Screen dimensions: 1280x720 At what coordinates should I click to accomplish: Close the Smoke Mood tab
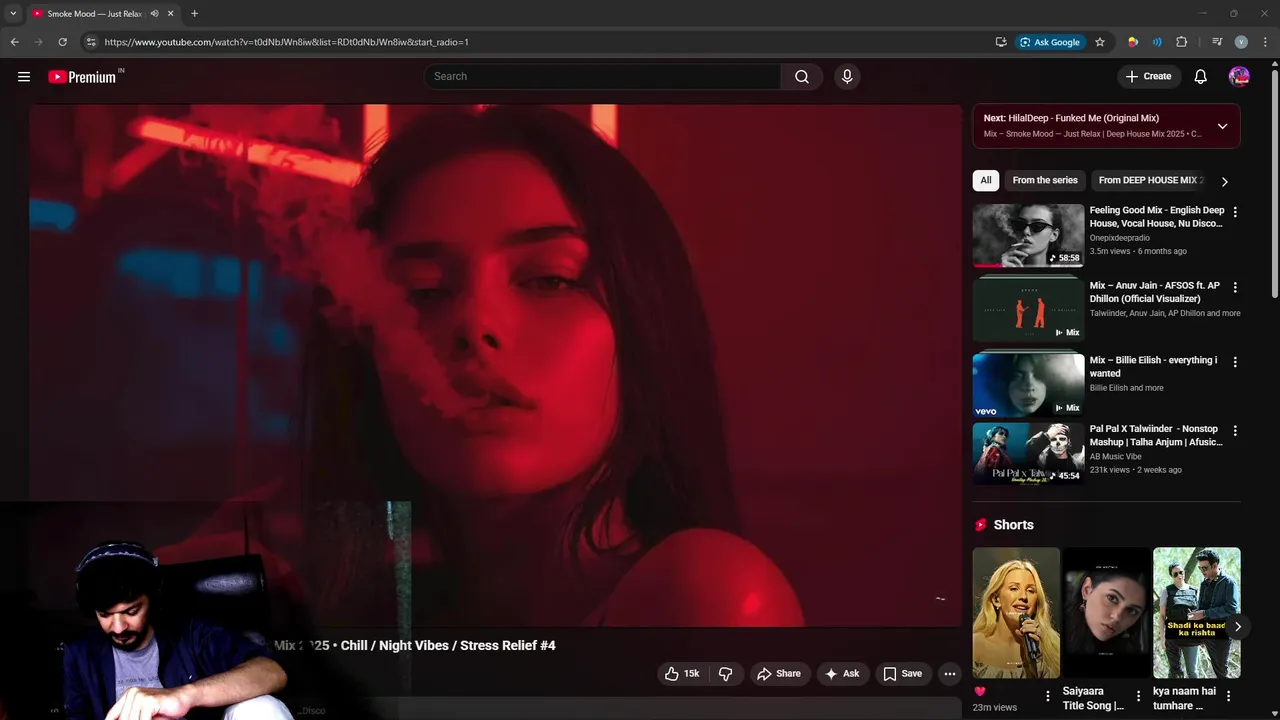pos(171,14)
